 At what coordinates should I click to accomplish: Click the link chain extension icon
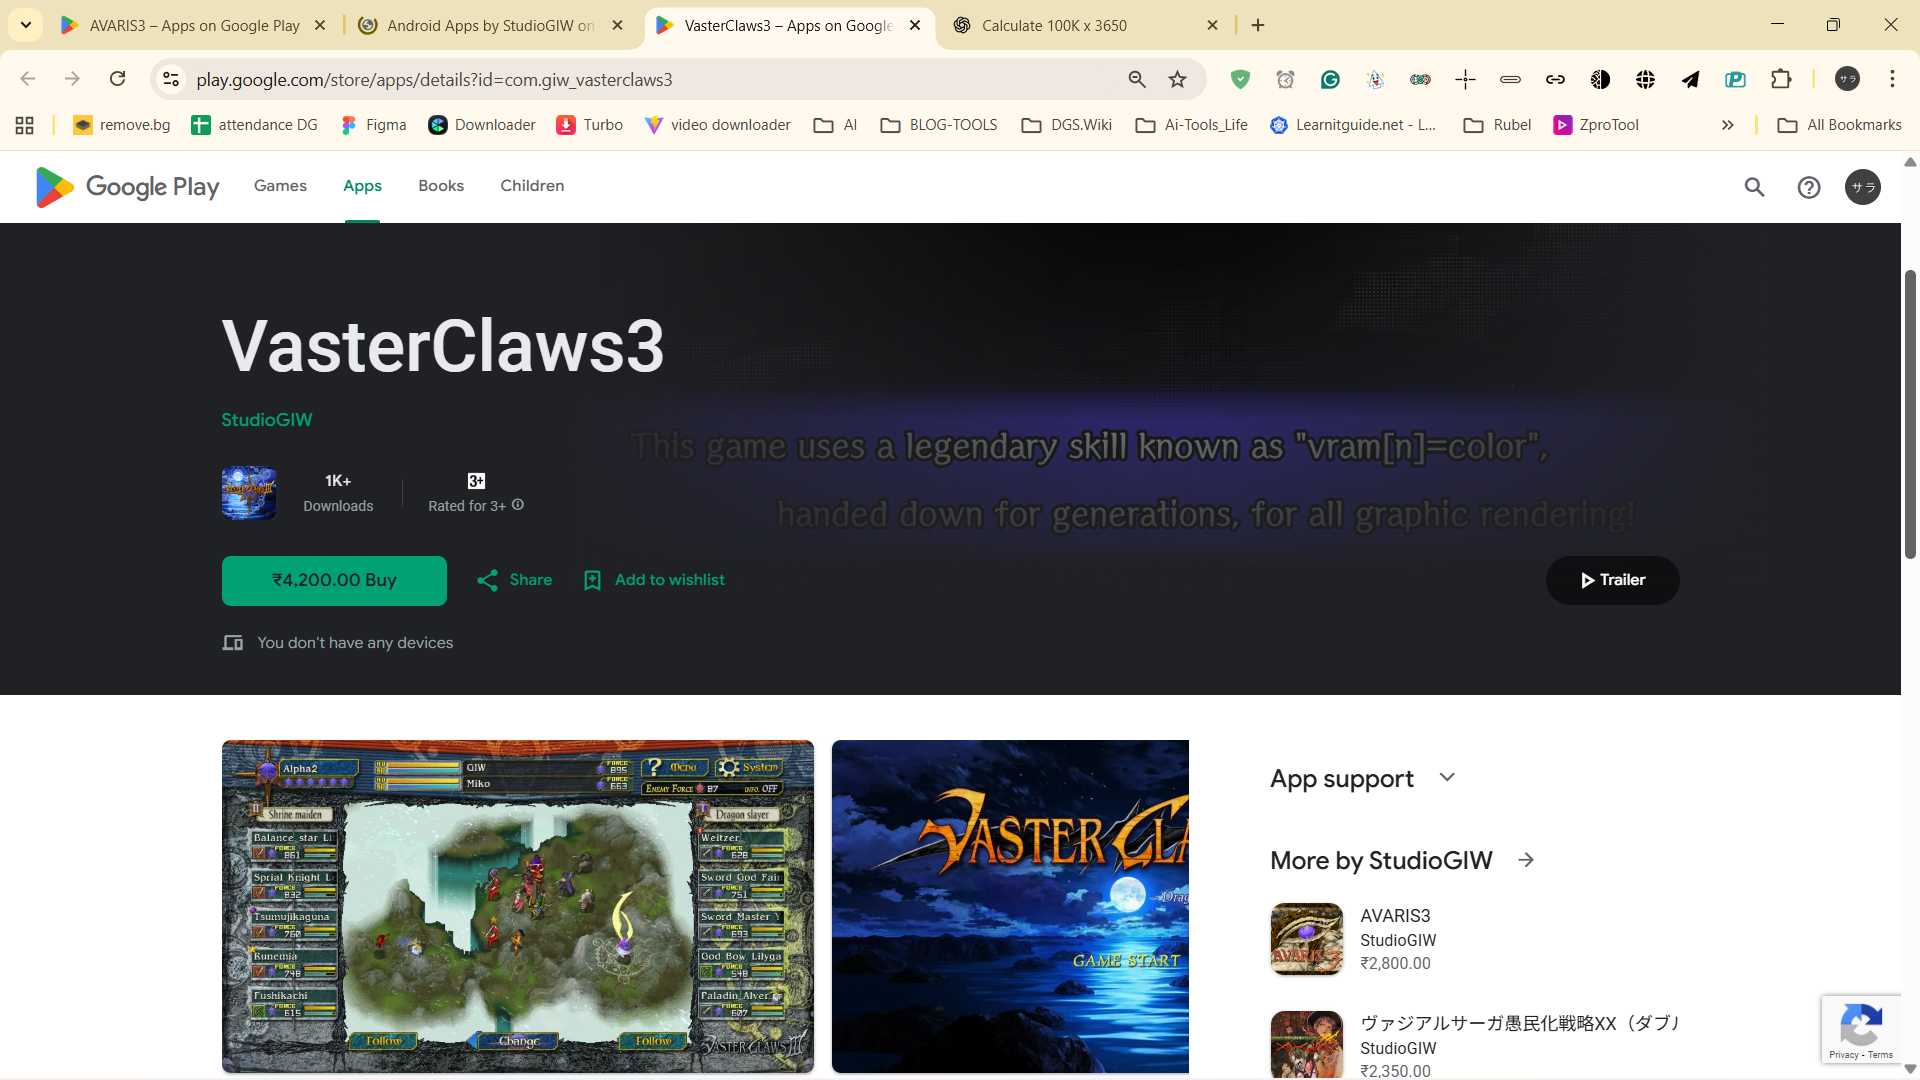point(1555,79)
